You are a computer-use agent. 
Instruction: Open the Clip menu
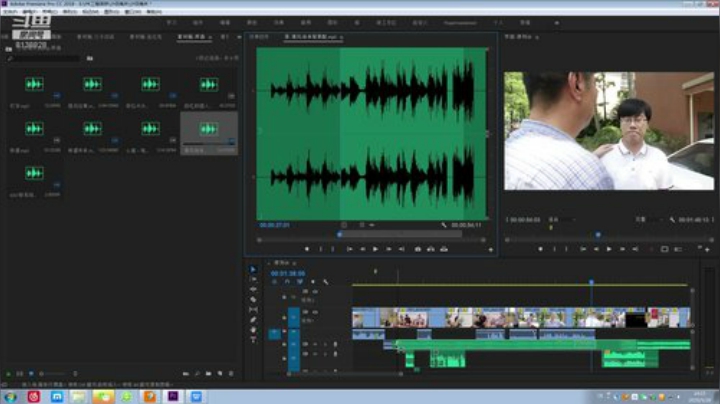click(x=50, y=11)
